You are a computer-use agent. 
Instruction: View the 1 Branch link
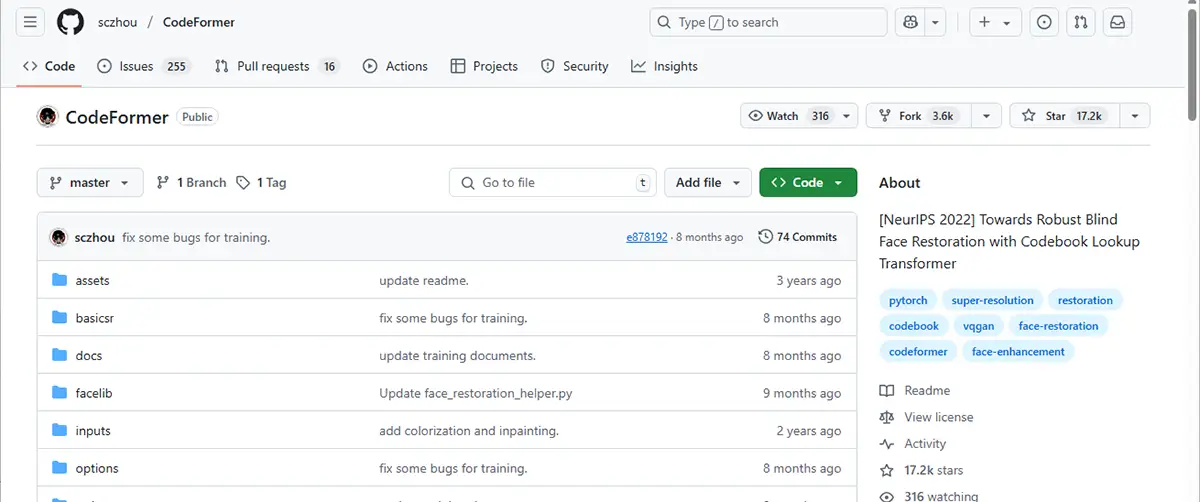click(191, 183)
